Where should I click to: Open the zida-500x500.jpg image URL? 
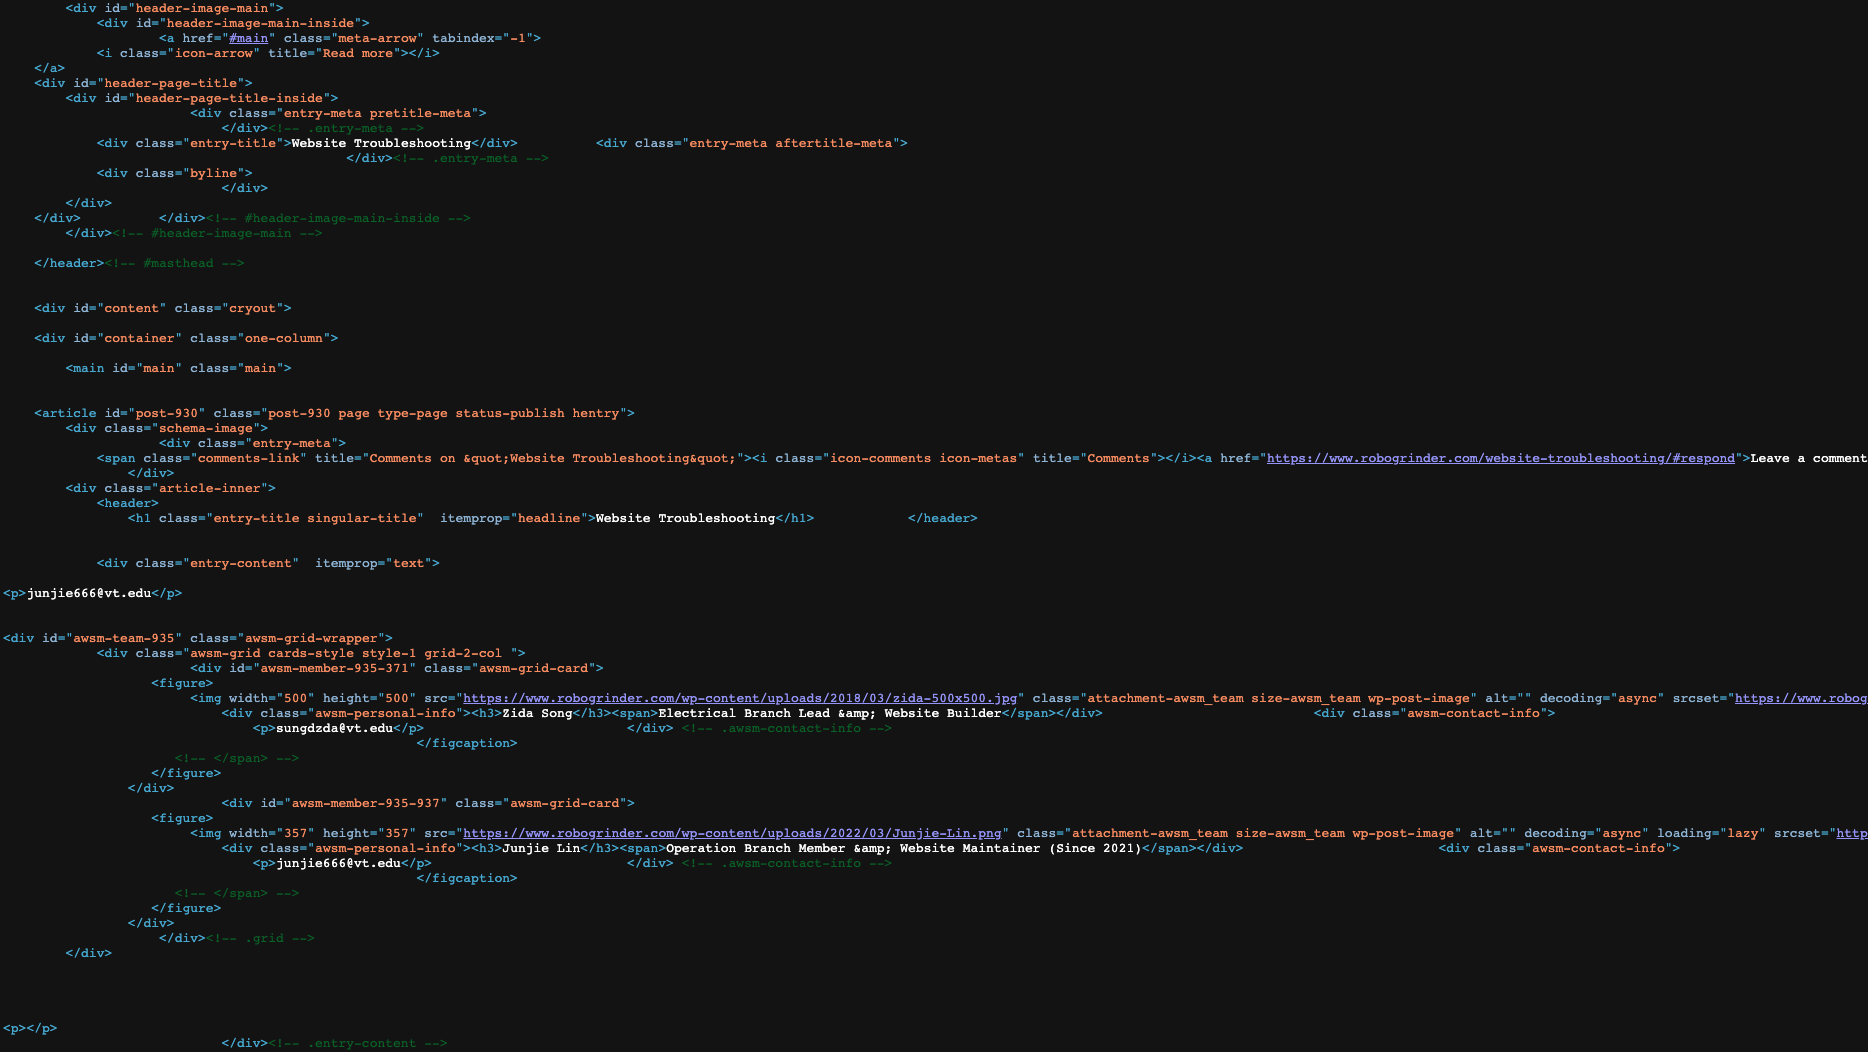tap(739, 698)
